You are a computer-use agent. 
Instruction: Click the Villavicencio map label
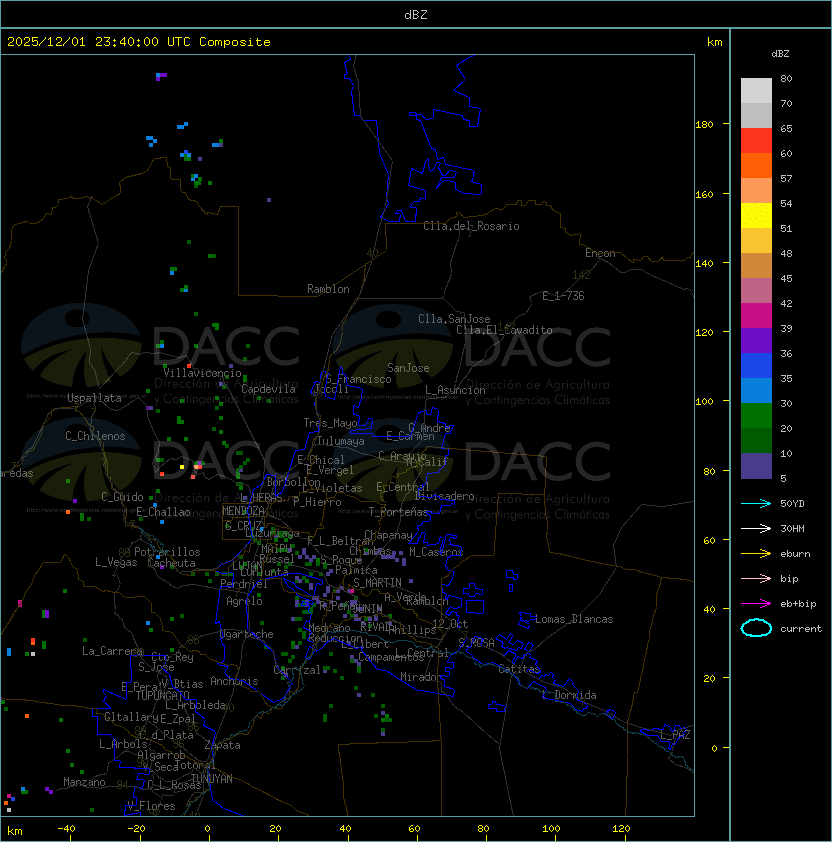[203, 373]
